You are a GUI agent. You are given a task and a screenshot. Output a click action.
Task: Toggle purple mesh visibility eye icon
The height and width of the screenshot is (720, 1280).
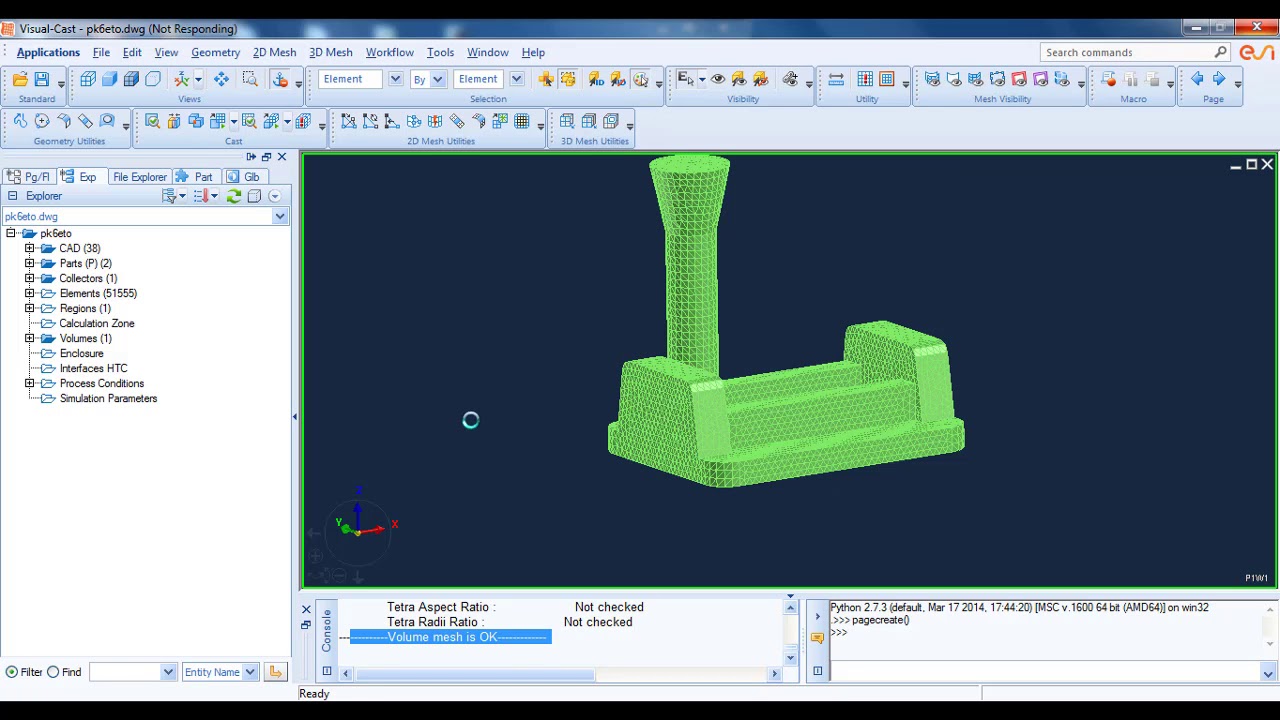(1041, 79)
